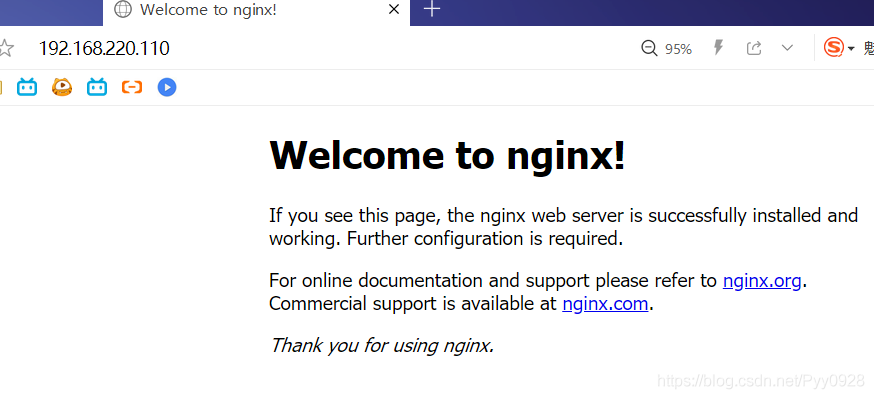Click the address bar showing 192.168.220.110
874x399 pixels.
104,48
